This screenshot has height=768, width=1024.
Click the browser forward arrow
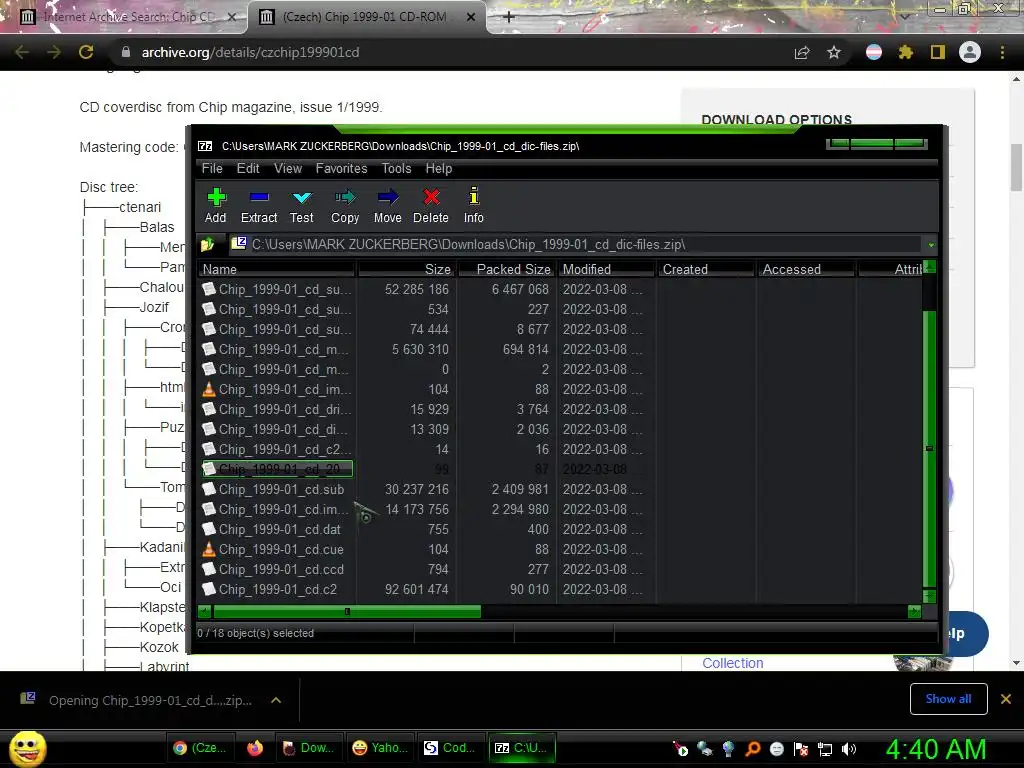[54, 52]
